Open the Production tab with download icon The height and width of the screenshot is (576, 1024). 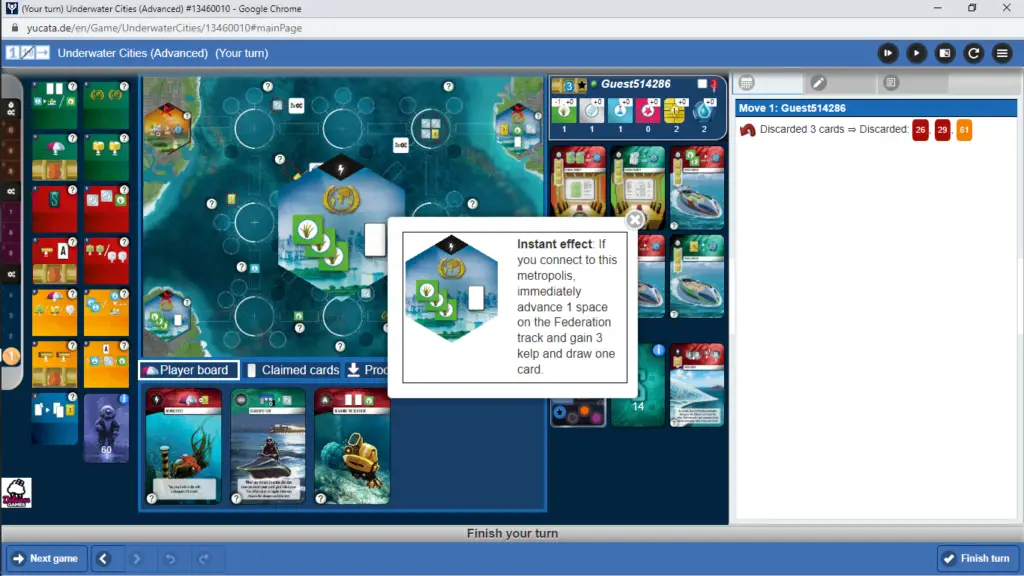(367, 370)
